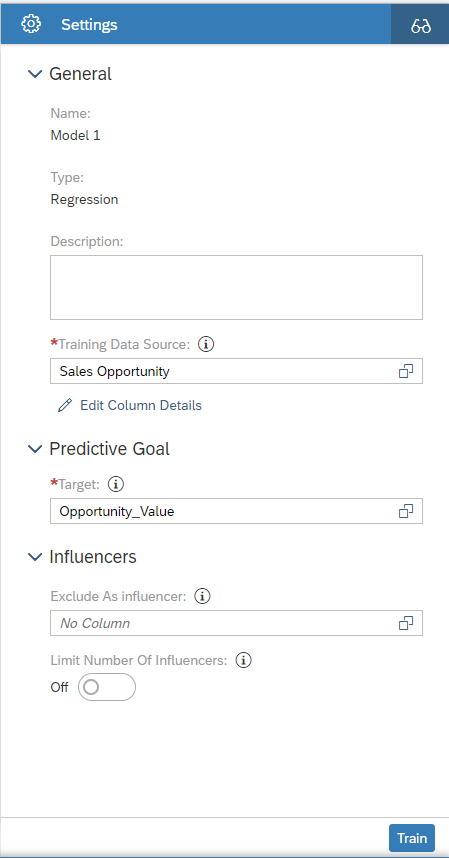449x858 pixels.
Task: Open value help for No Column field
Action: (406, 623)
